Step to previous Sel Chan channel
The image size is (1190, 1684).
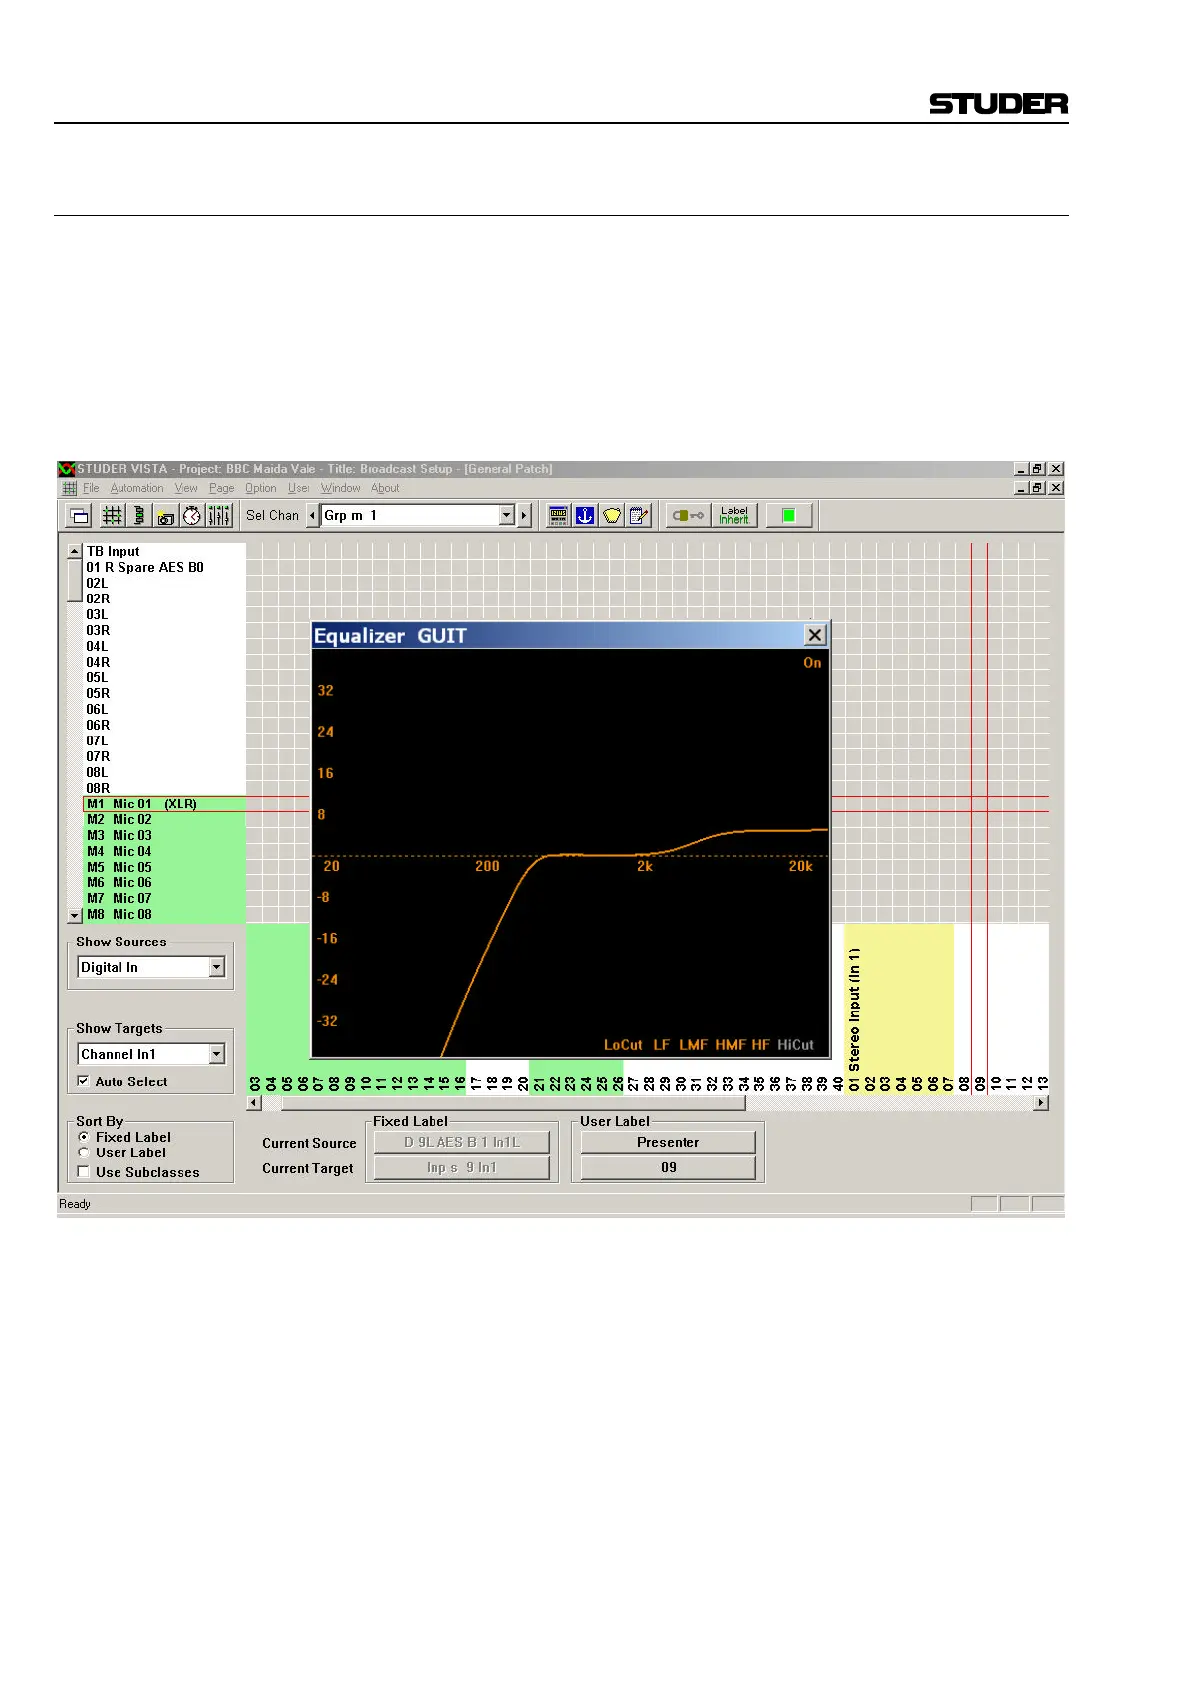[312, 516]
